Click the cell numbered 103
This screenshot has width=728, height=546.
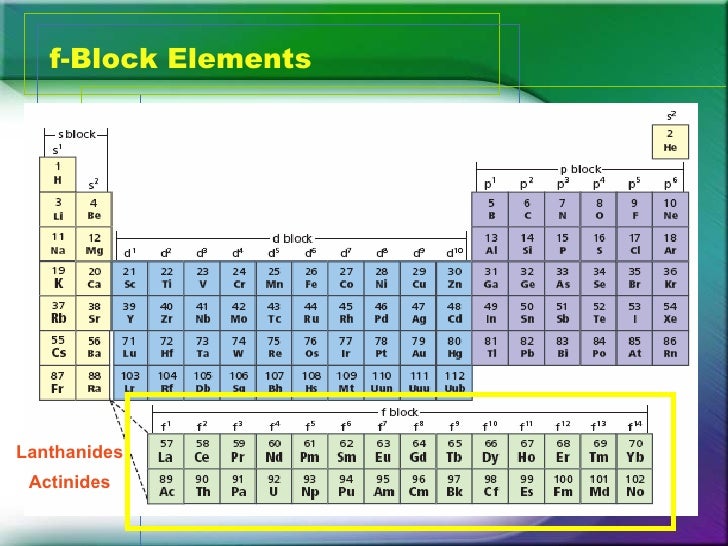point(130,382)
